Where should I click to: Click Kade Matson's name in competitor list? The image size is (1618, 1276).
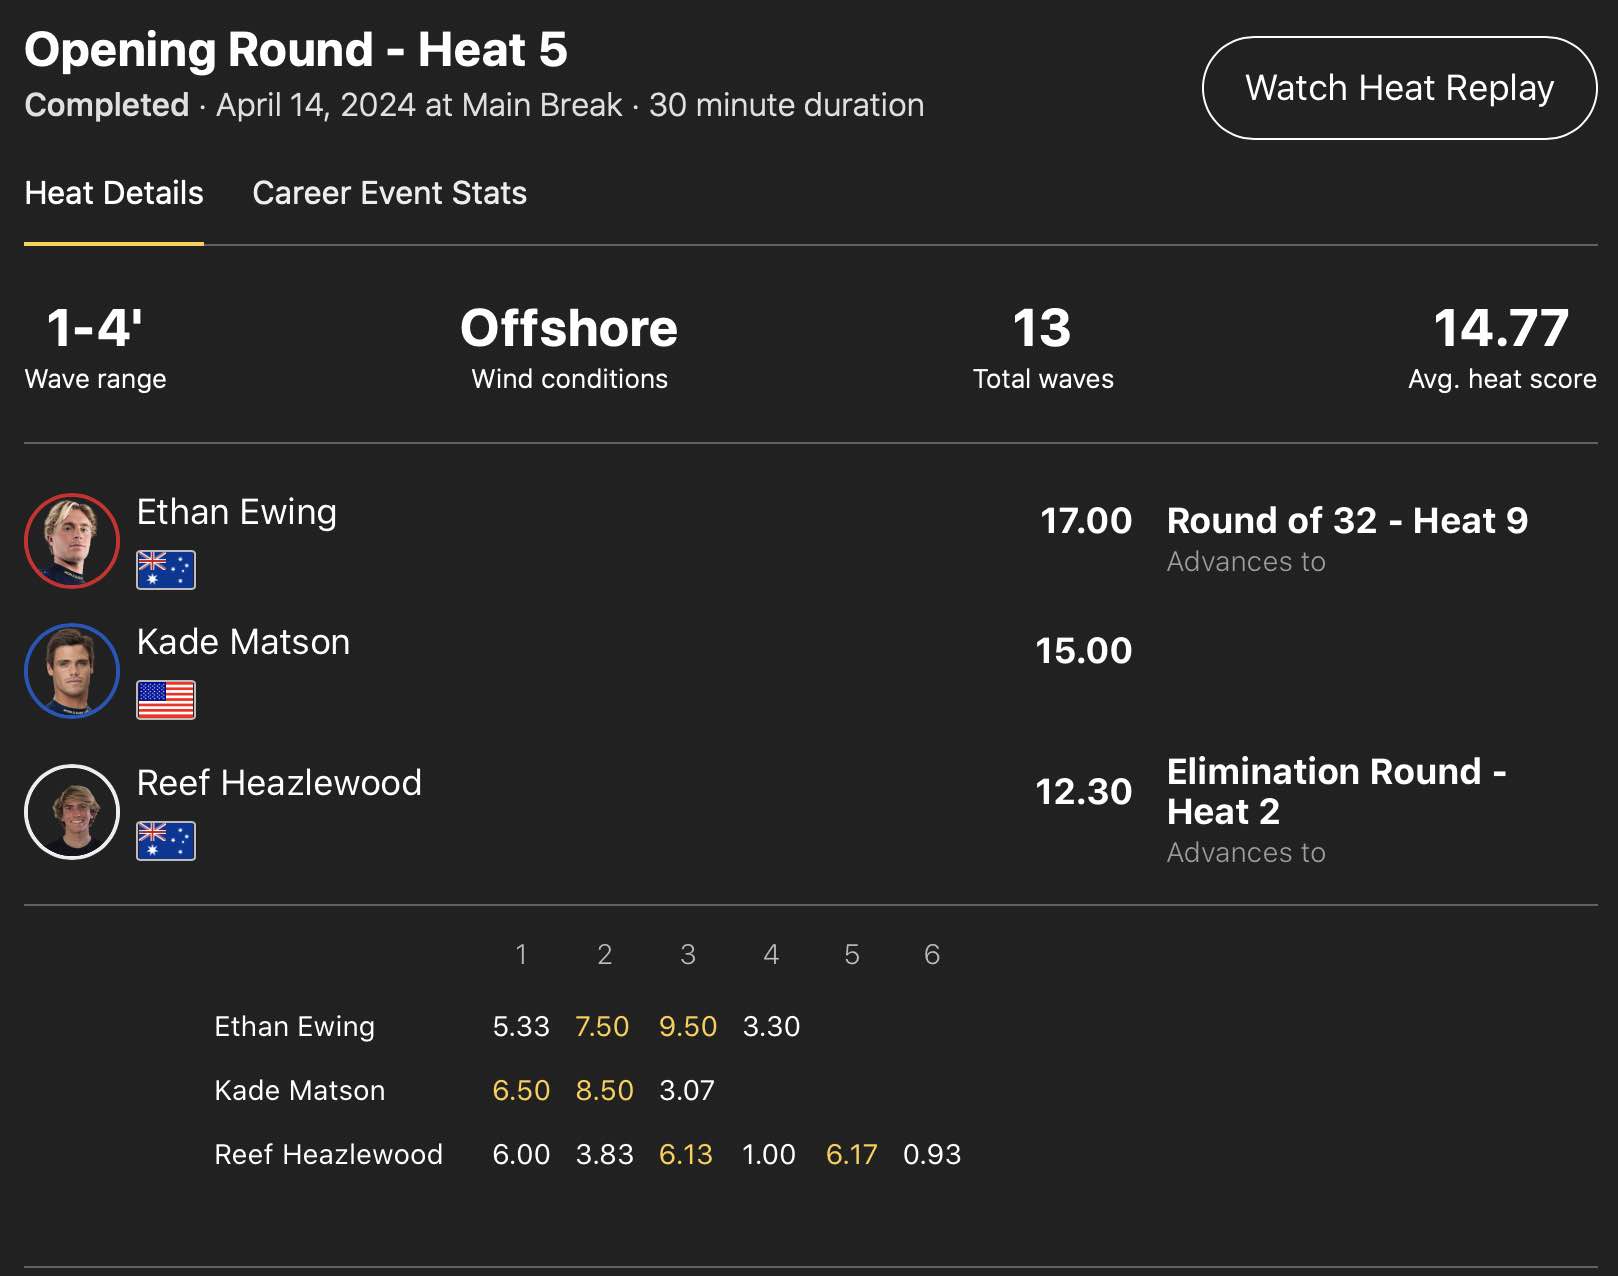pos(243,642)
